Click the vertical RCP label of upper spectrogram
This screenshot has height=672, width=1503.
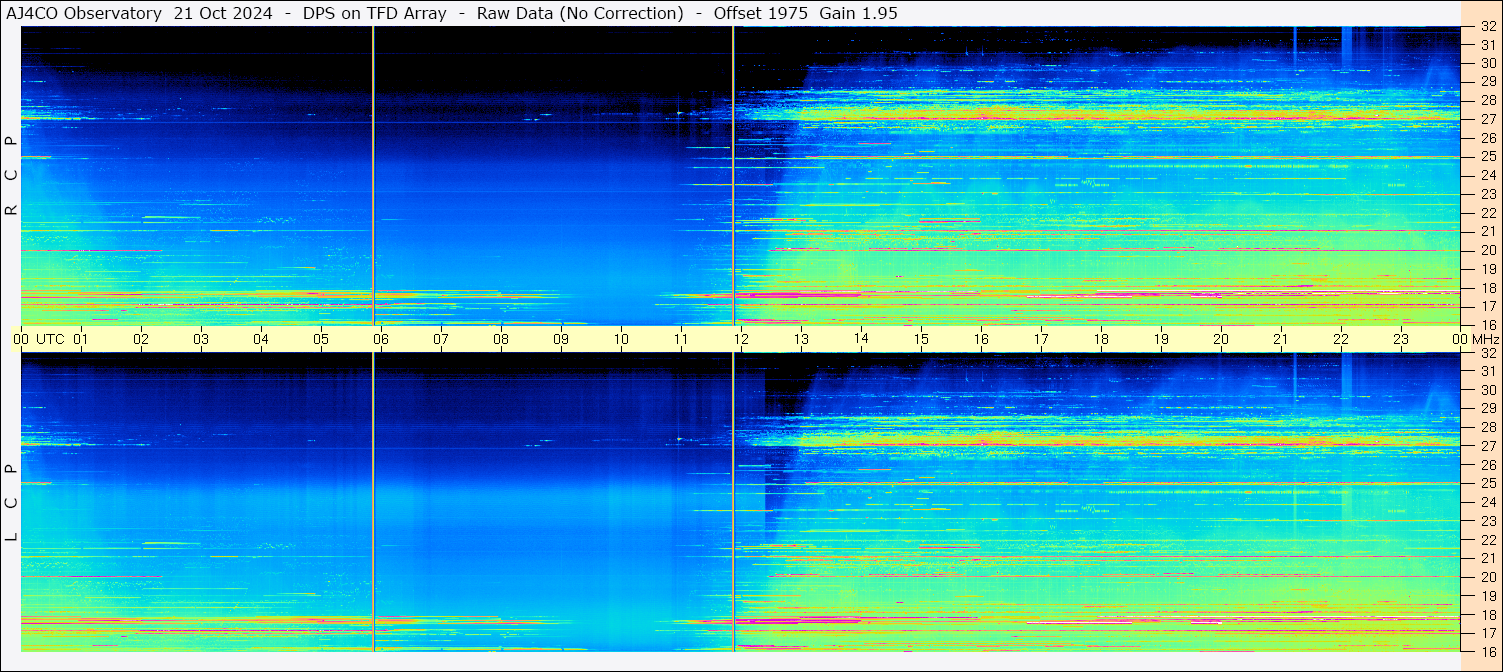pyautogui.click(x=11, y=176)
